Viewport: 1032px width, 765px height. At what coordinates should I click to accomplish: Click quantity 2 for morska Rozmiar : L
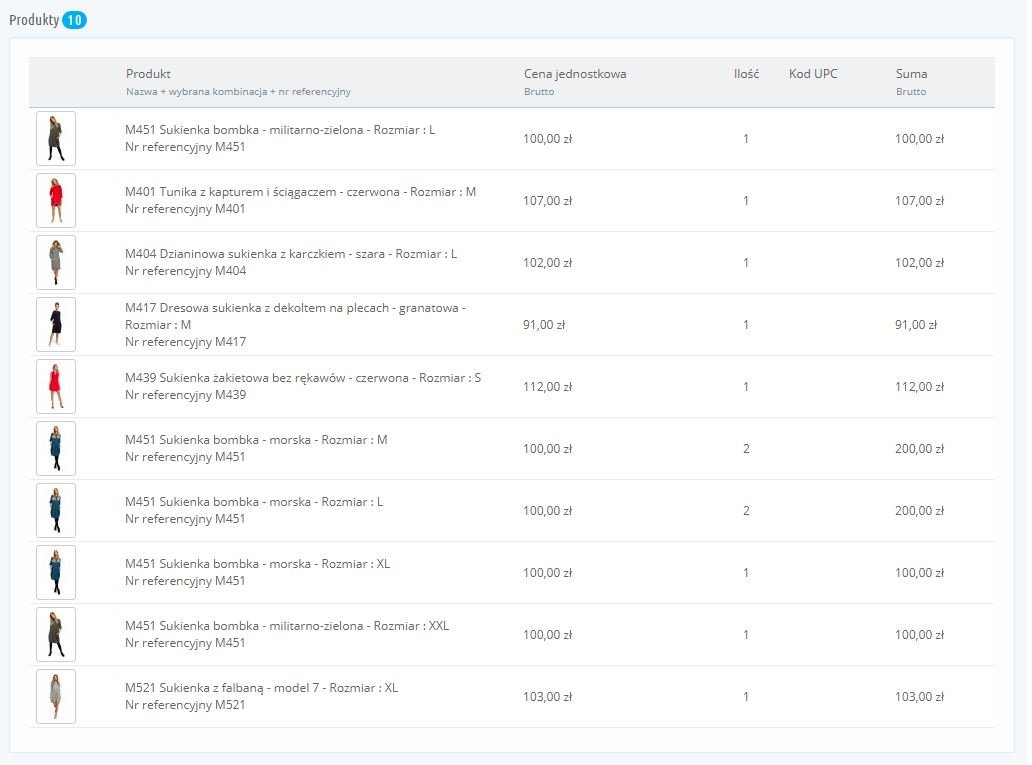coord(746,510)
